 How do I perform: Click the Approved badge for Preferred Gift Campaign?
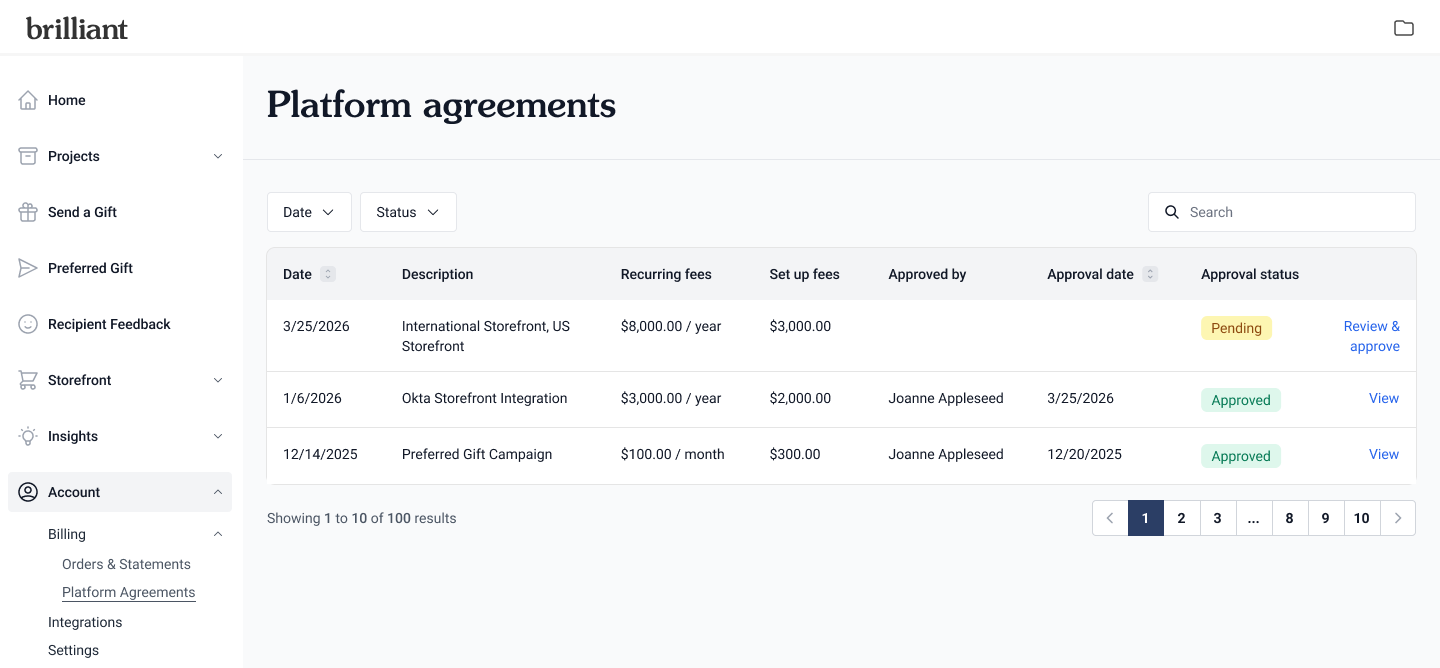pos(1241,456)
